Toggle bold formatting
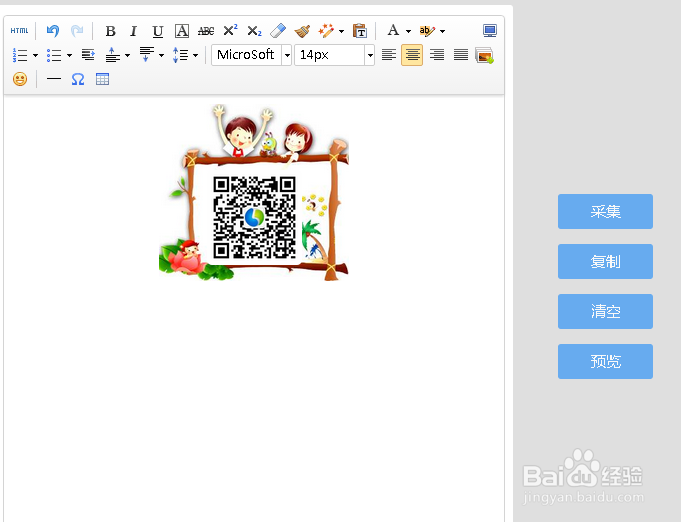Screen dimensions: 681x522 coord(110,31)
